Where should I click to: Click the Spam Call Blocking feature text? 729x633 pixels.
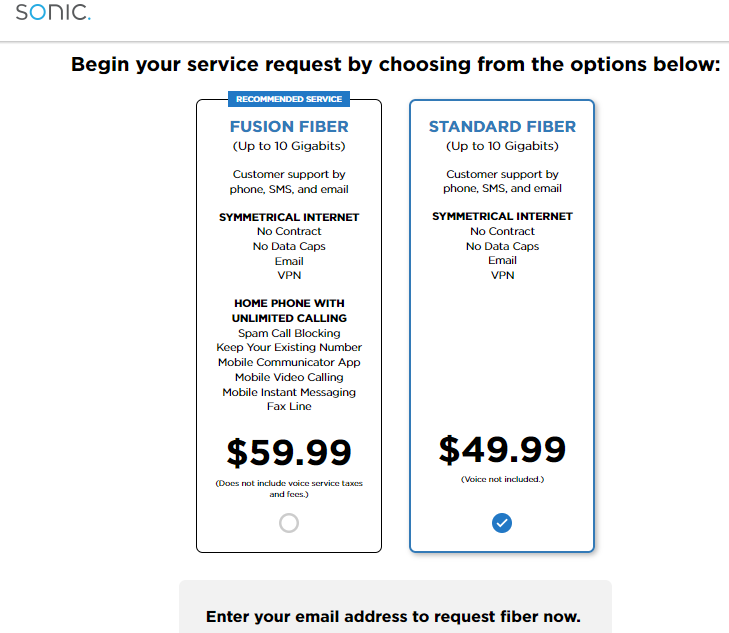tap(289, 333)
